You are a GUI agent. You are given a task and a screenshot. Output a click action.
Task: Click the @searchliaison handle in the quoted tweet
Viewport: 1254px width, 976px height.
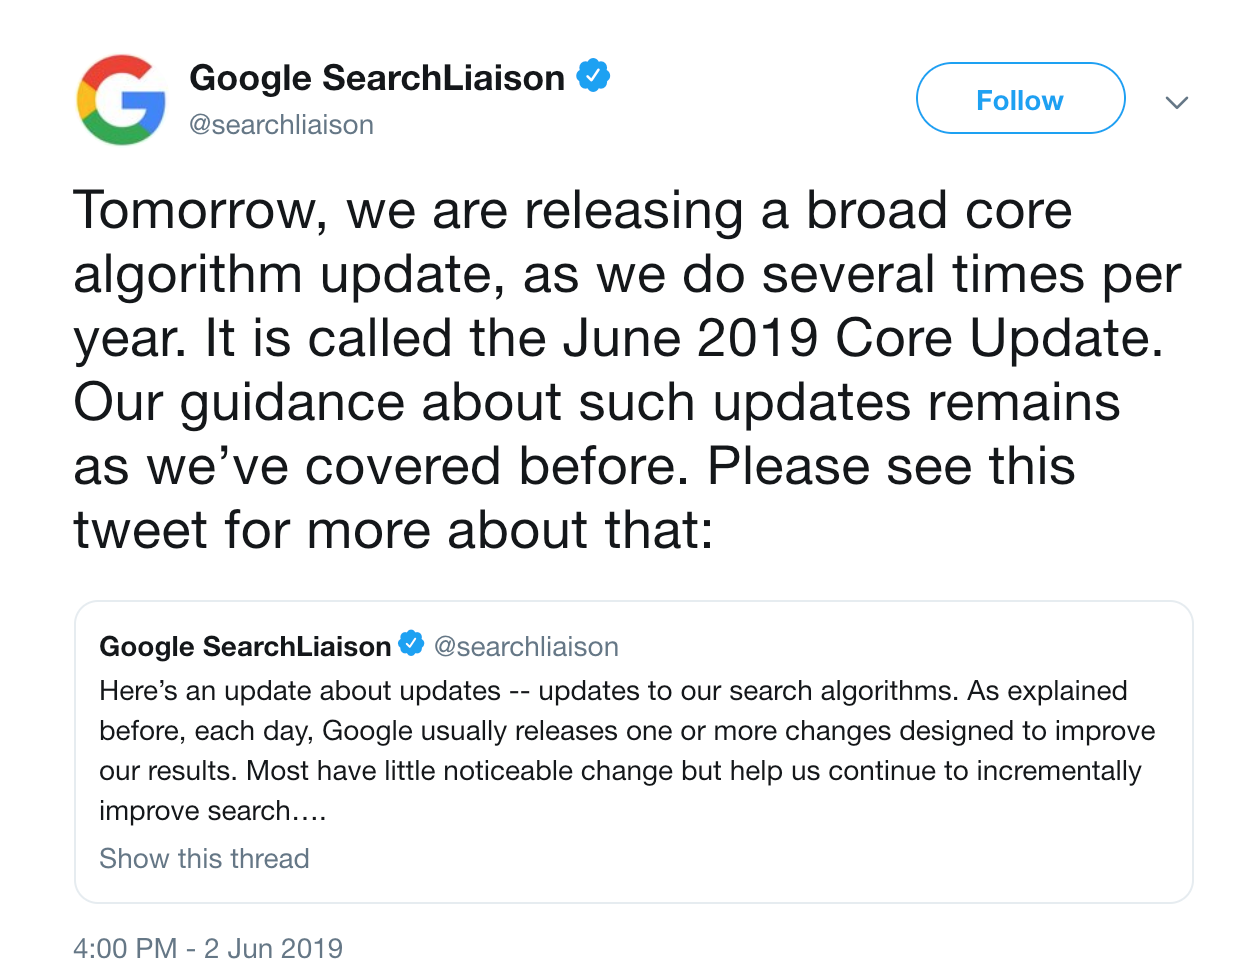[526, 647]
